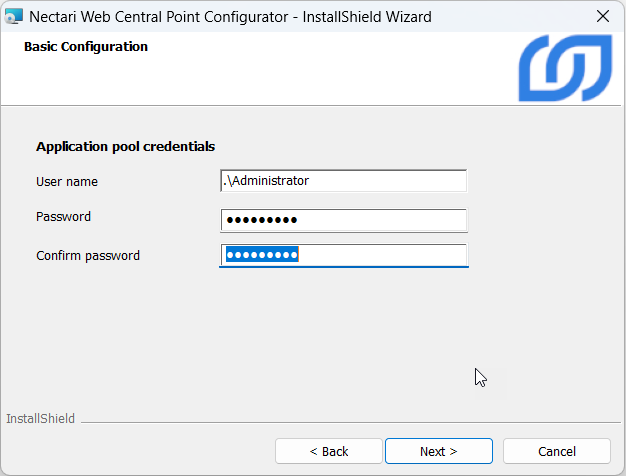Viewport: 626px width, 476px height.
Task: Focus the Password input field
Action: pos(343,220)
